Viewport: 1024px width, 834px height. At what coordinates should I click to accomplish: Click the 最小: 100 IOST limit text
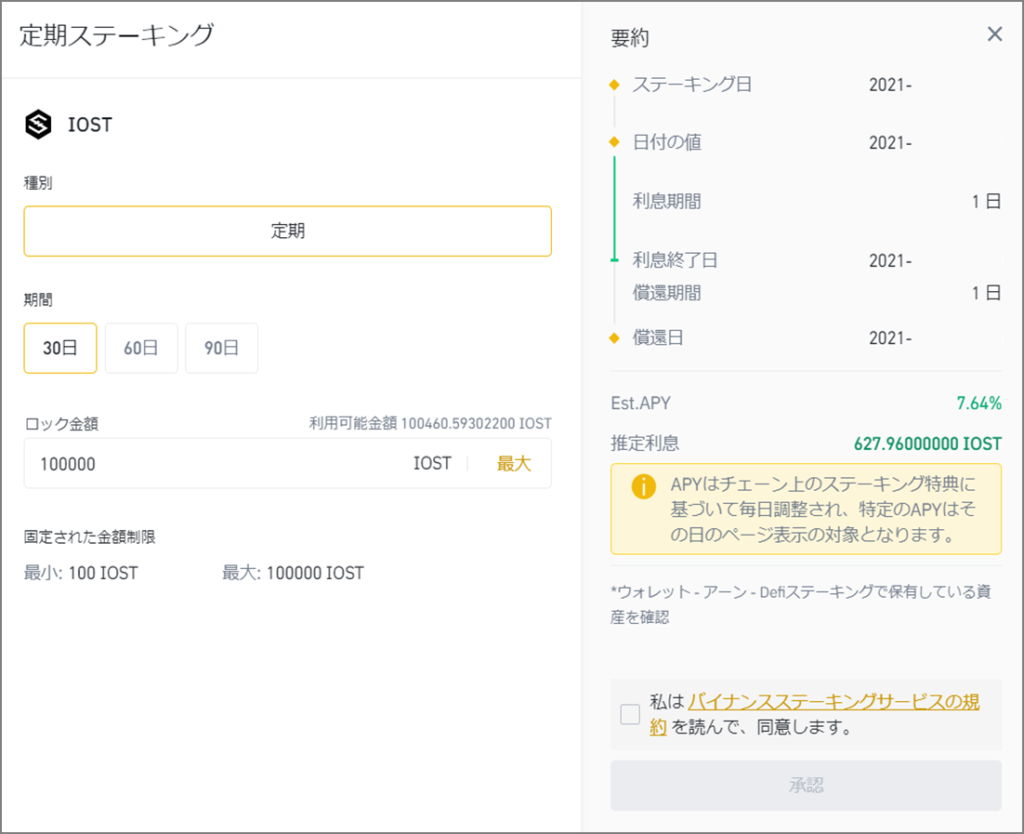tap(81, 573)
